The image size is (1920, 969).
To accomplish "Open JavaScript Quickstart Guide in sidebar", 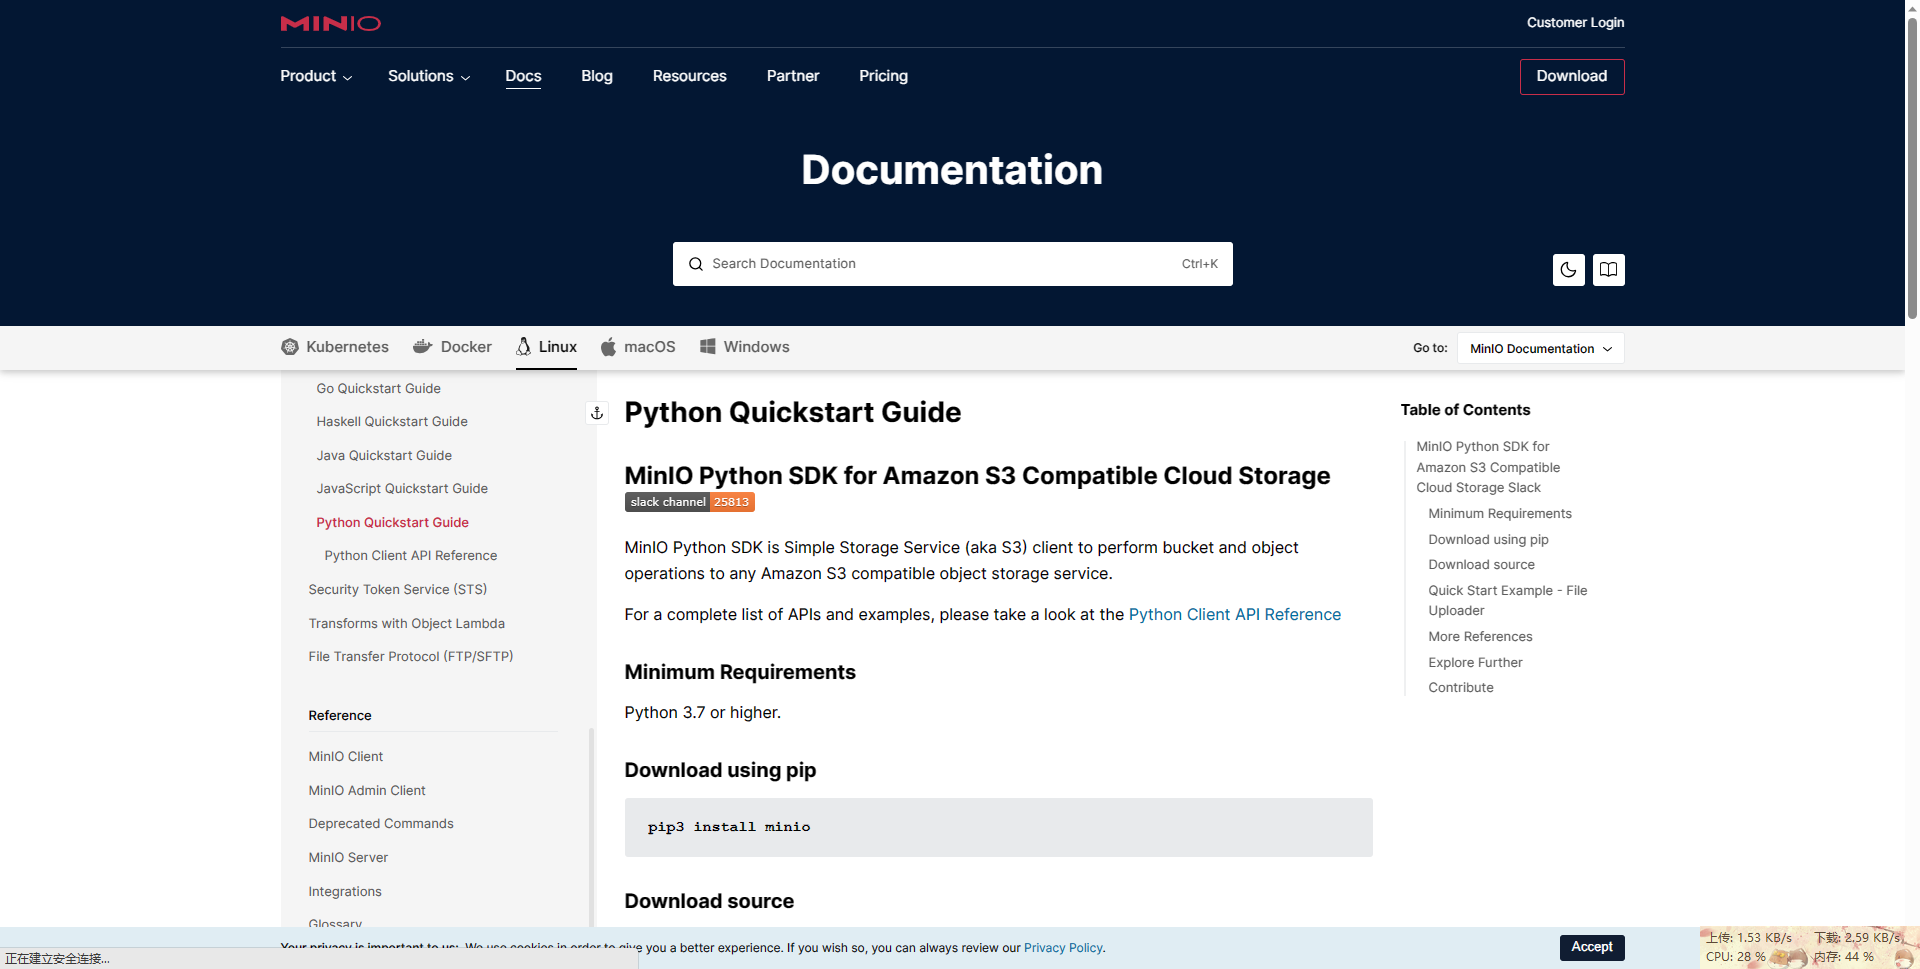I will pyautogui.click(x=402, y=489).
